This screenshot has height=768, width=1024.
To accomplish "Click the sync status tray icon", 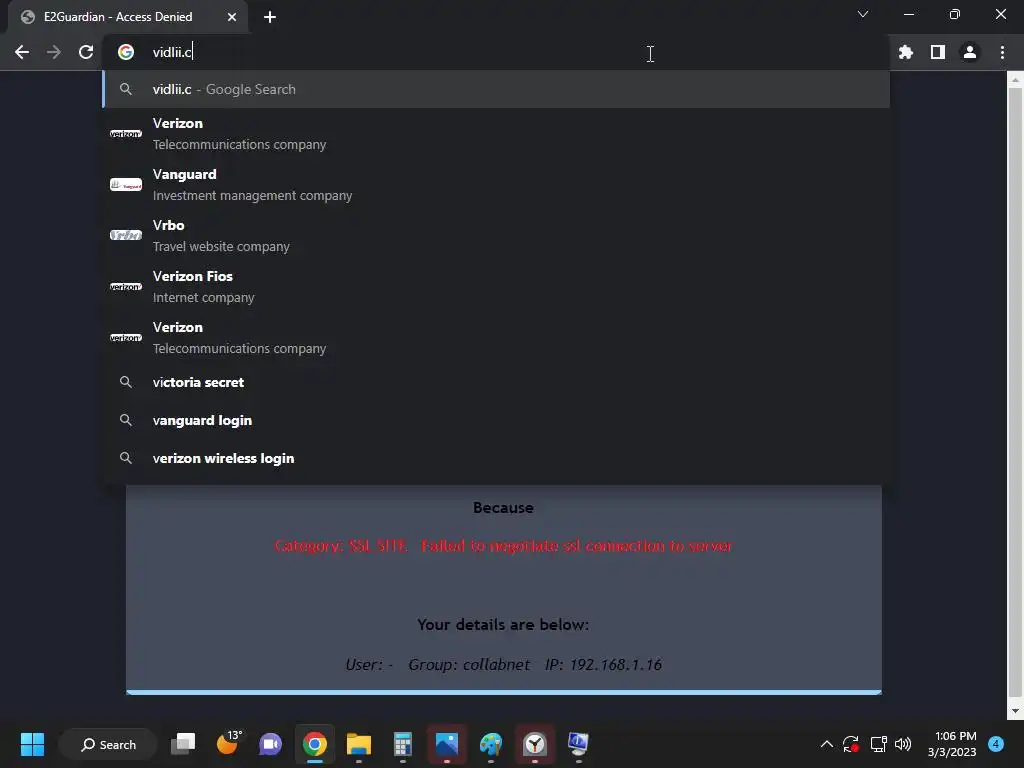I will [850, 744].
